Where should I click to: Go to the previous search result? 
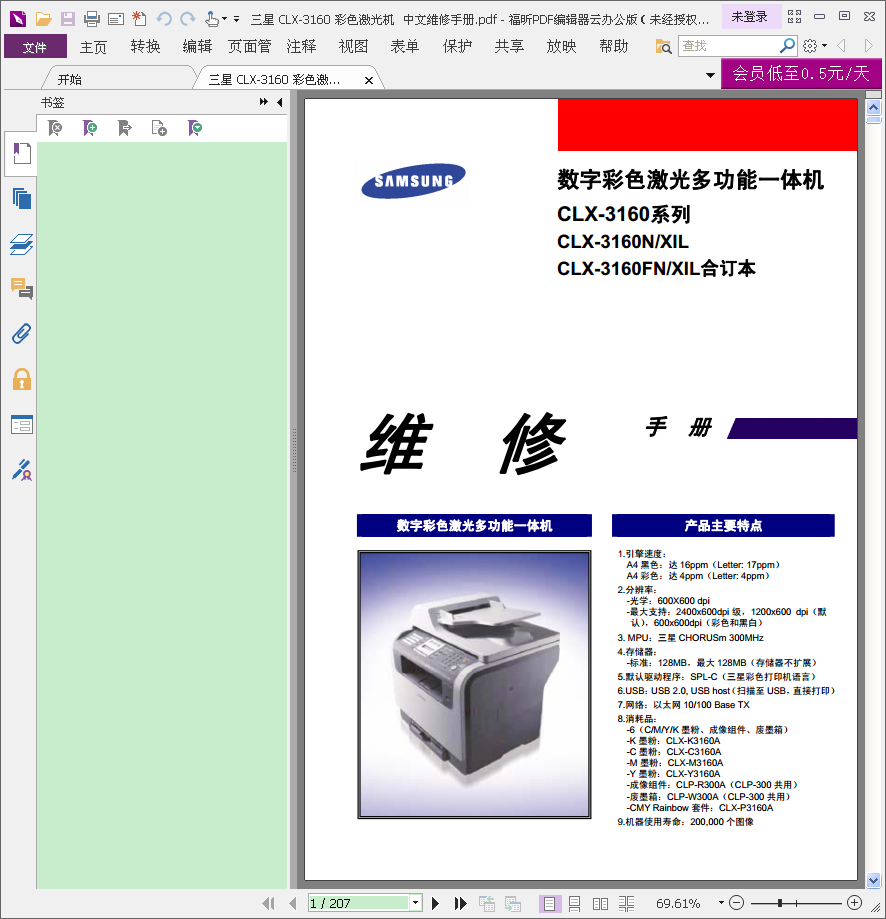pos(841,46)
